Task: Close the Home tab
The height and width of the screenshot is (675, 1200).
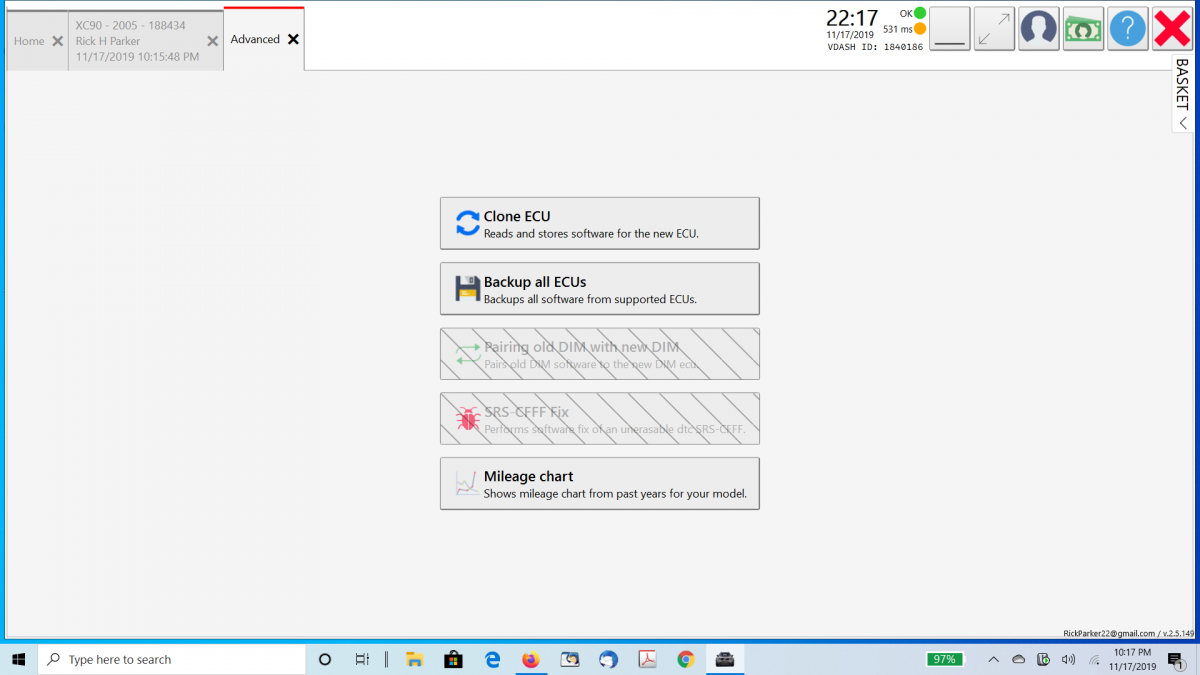Action: [x=57, y=41]
